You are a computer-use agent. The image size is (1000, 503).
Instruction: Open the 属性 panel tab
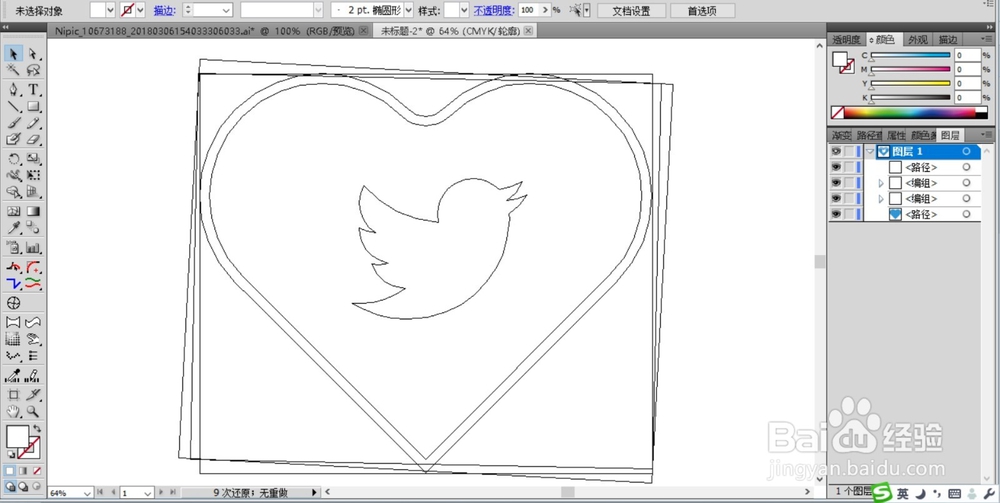[897, 135]
